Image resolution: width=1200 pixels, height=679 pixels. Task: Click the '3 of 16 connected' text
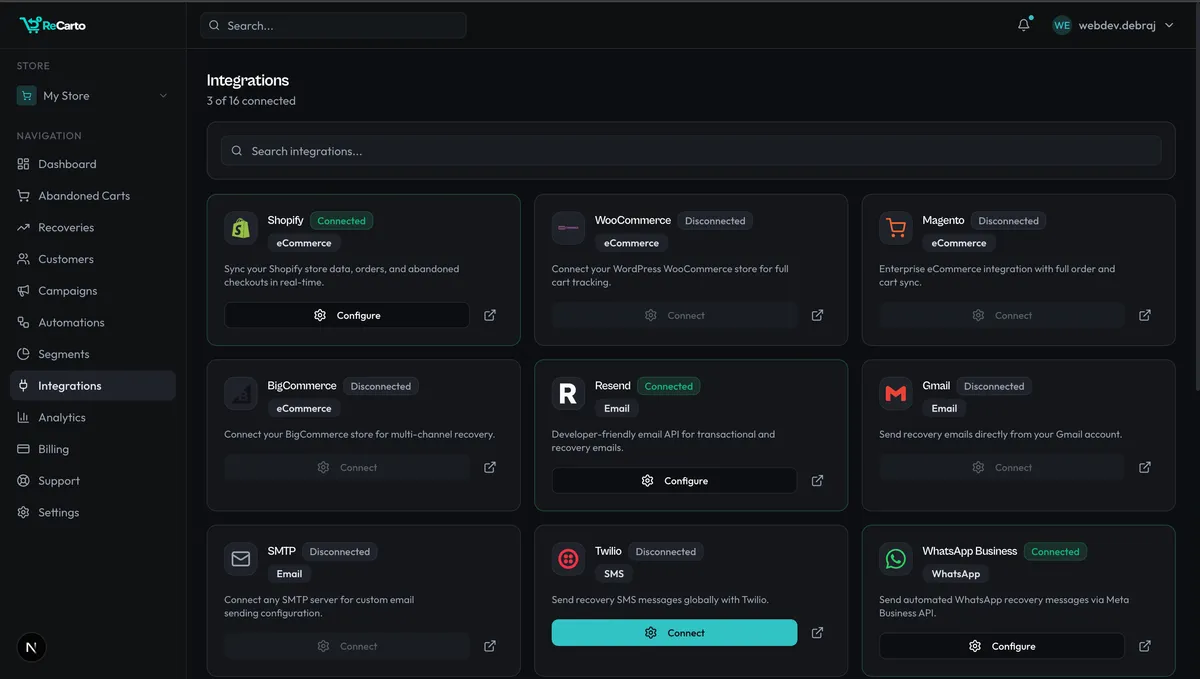(251, 101)
